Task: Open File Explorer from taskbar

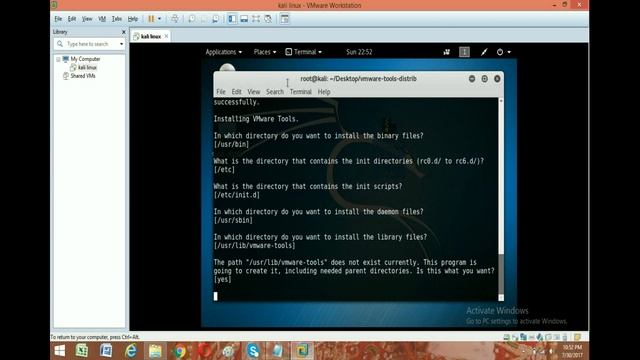Action: point(155,351)
